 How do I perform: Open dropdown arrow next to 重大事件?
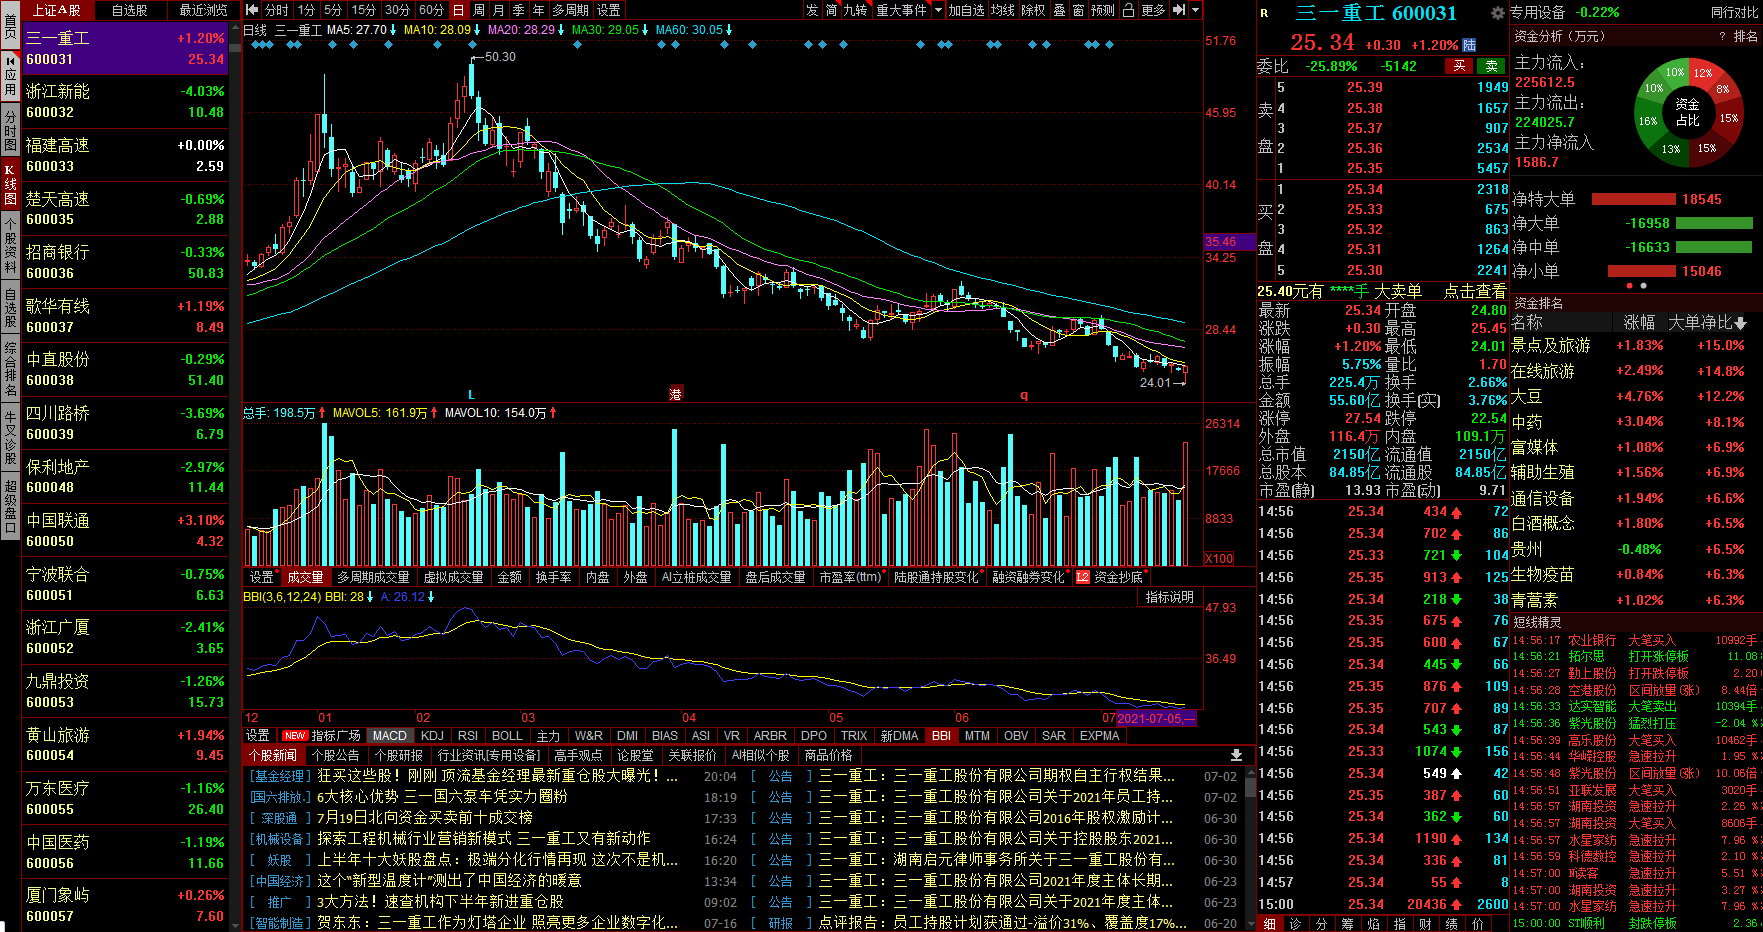[938, 10]
